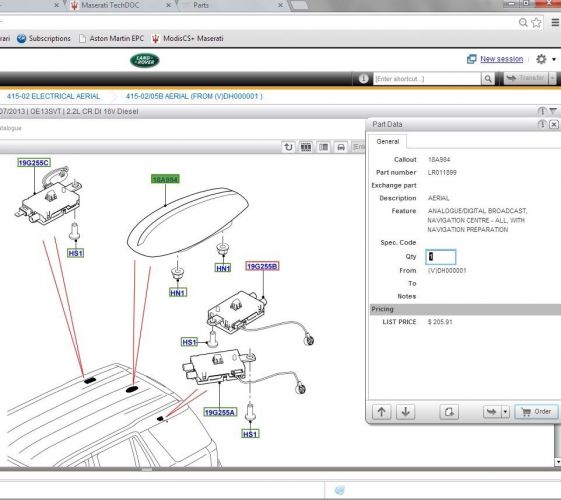Close the Maserati TechDOC tab

coord(169,5)
